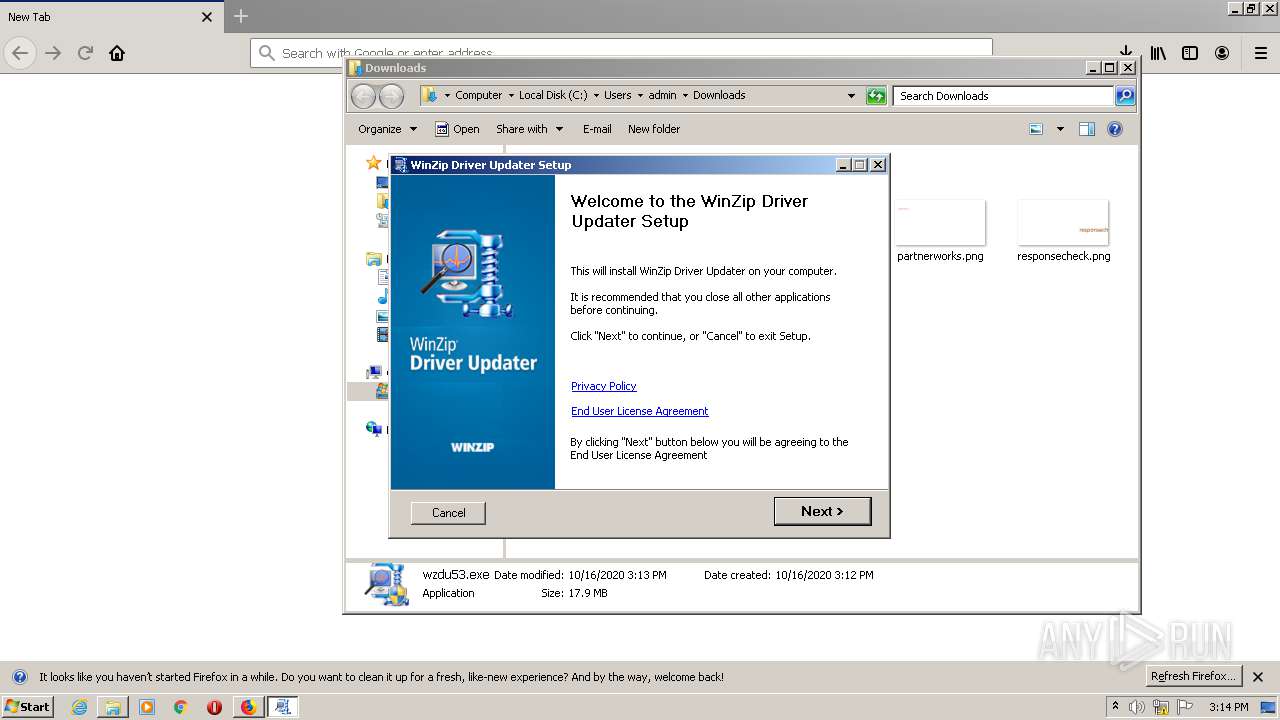Expand the dropdown arrow after admin breadcrumb

tap(685, 95)
